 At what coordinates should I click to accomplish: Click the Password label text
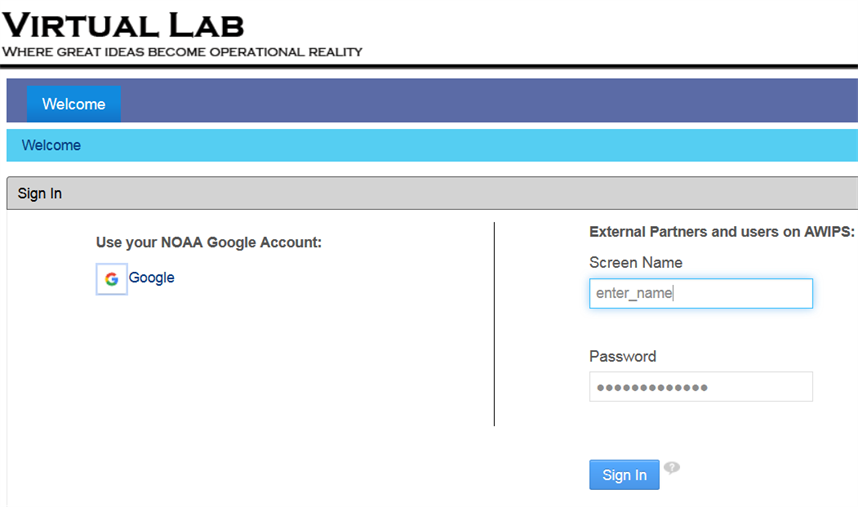(623, 356)
